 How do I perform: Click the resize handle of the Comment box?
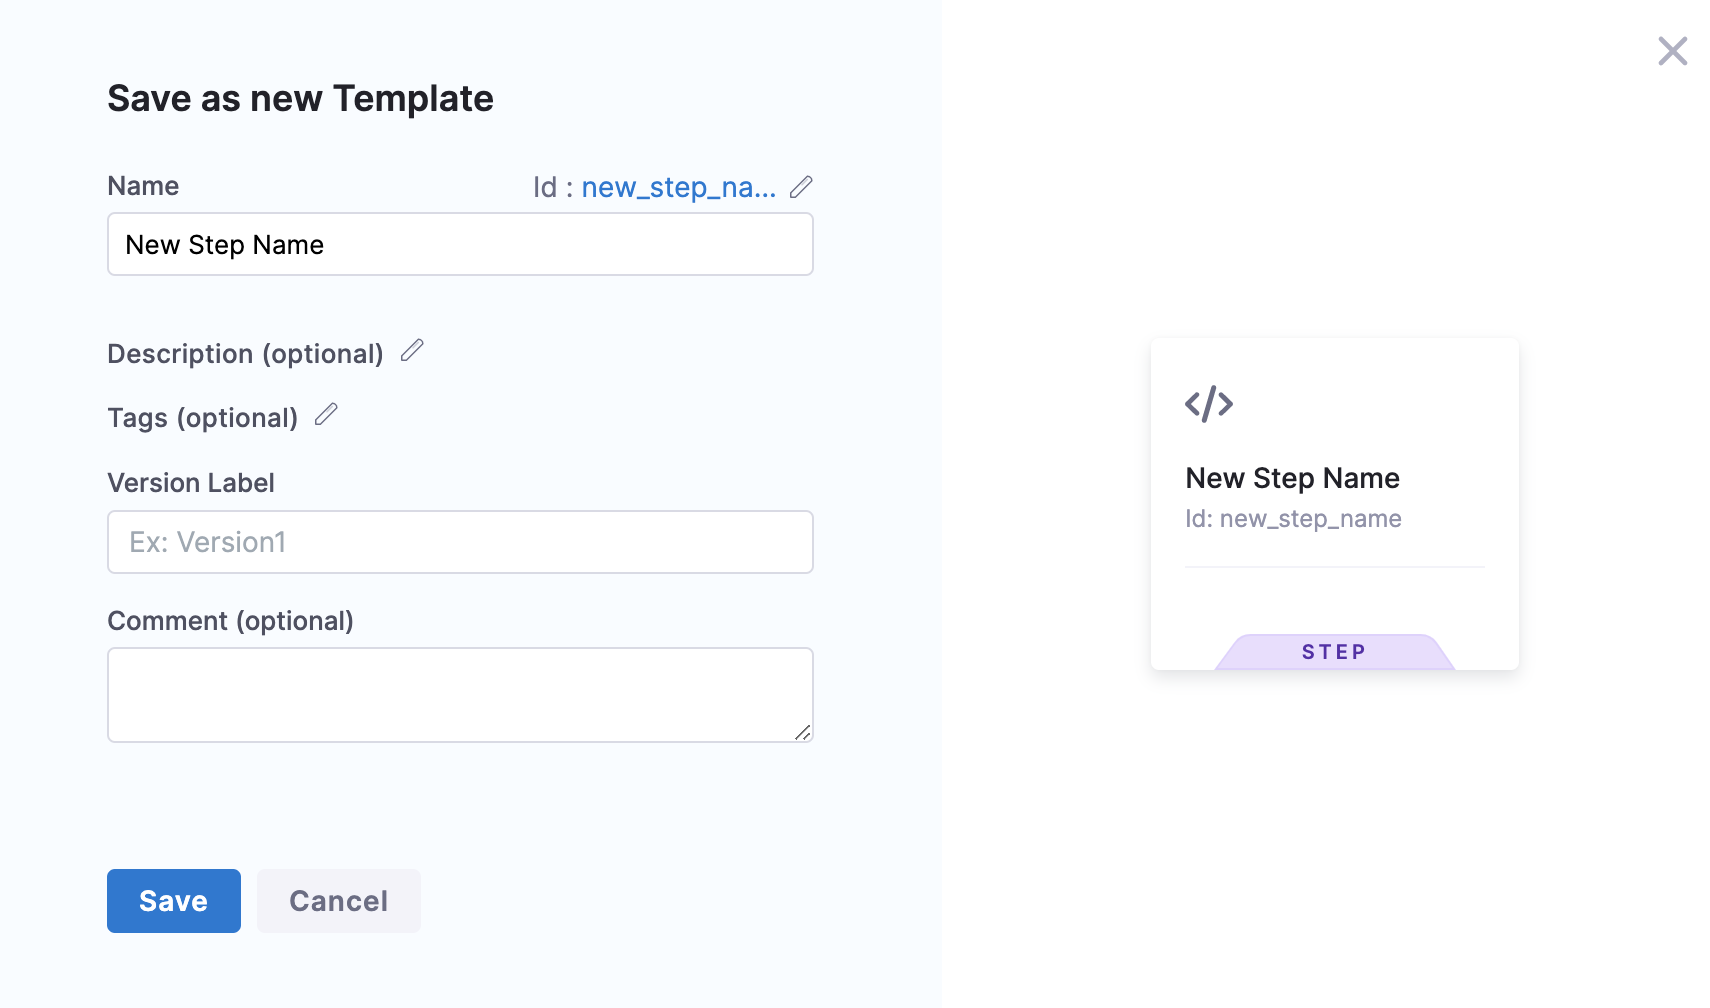pyautogui.click(x=803, y=733)
